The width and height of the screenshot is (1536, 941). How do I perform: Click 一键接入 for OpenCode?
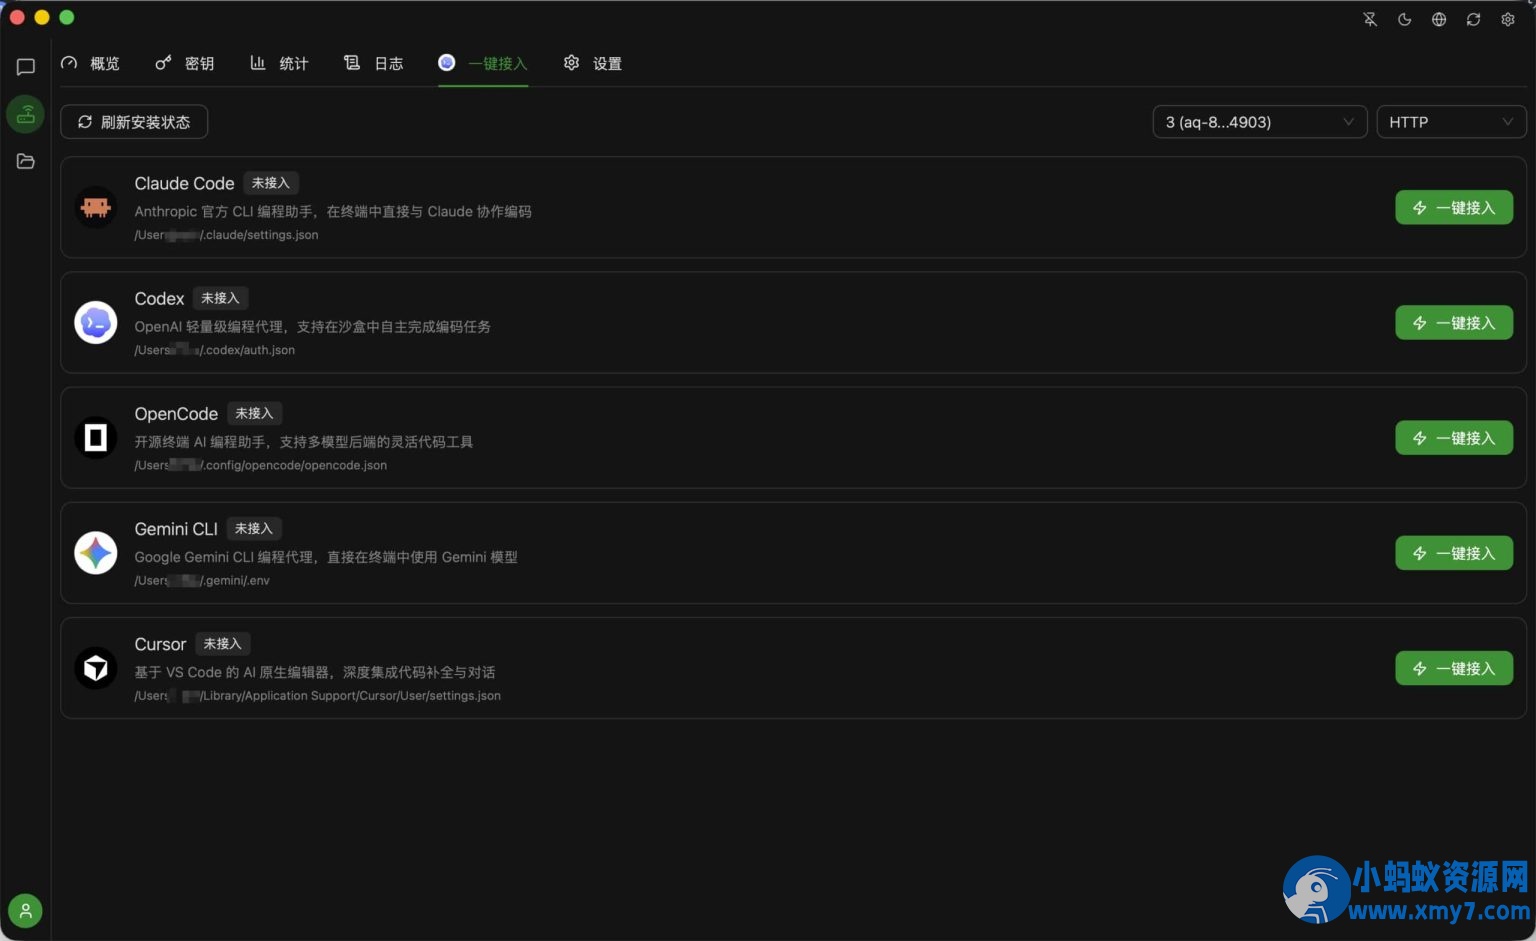pyautogui.click(x=1454, y=438)
